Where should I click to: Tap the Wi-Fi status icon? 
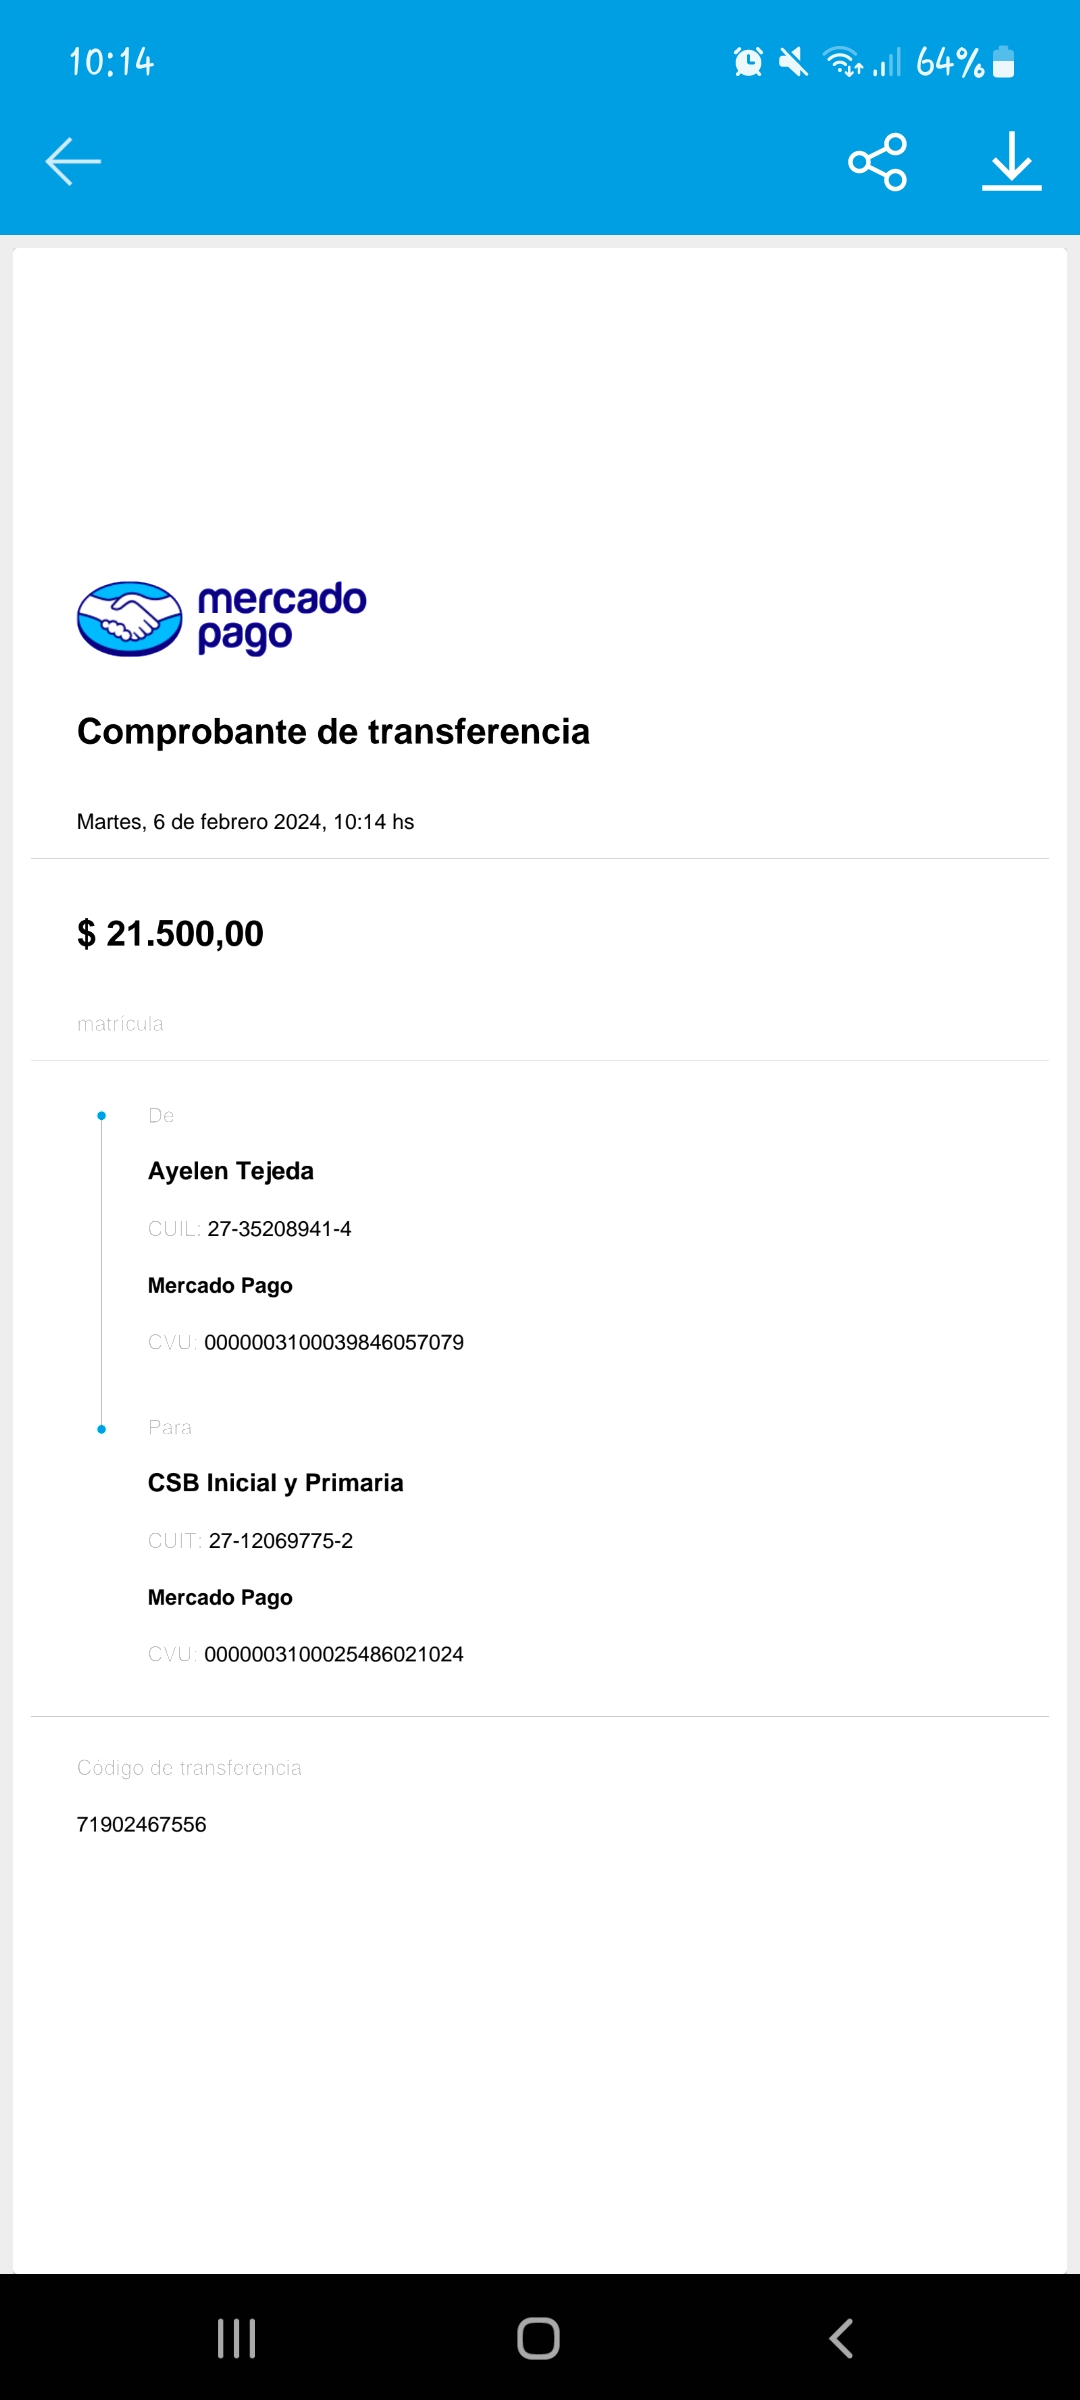pyautogui.click(x=842, y=62)
